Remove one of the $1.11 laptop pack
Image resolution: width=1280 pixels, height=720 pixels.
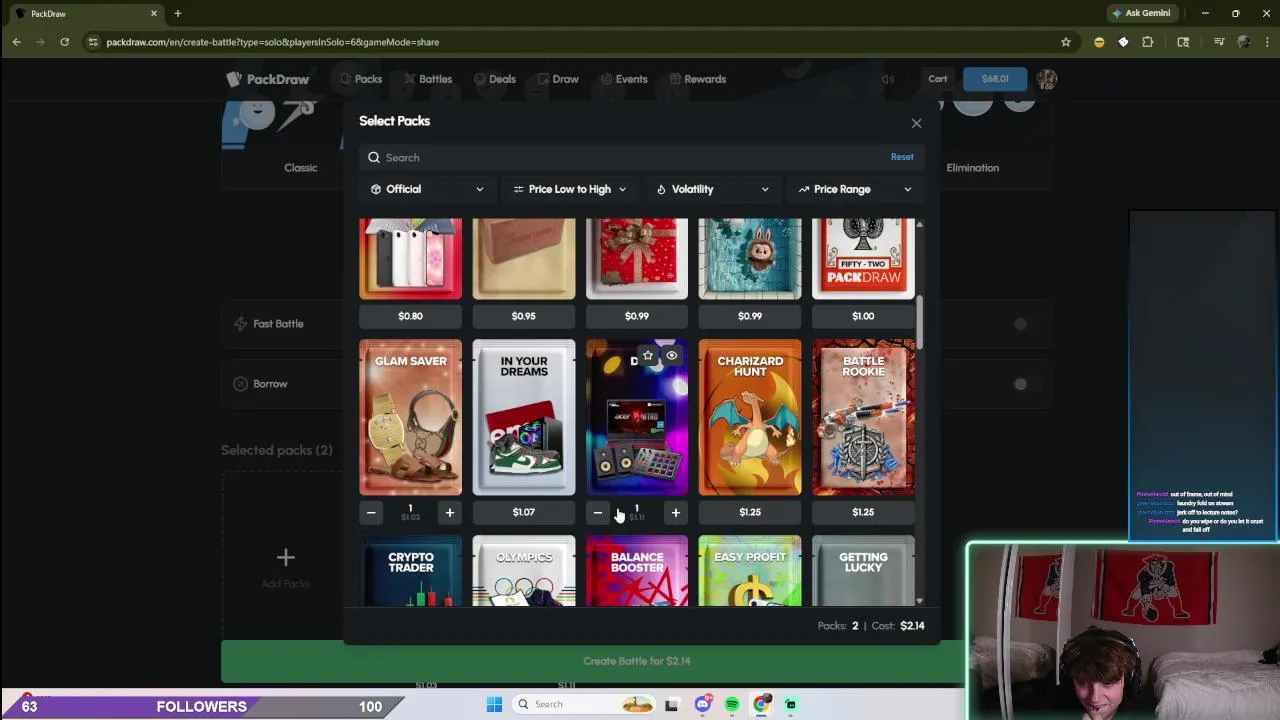tap(597, 513)
